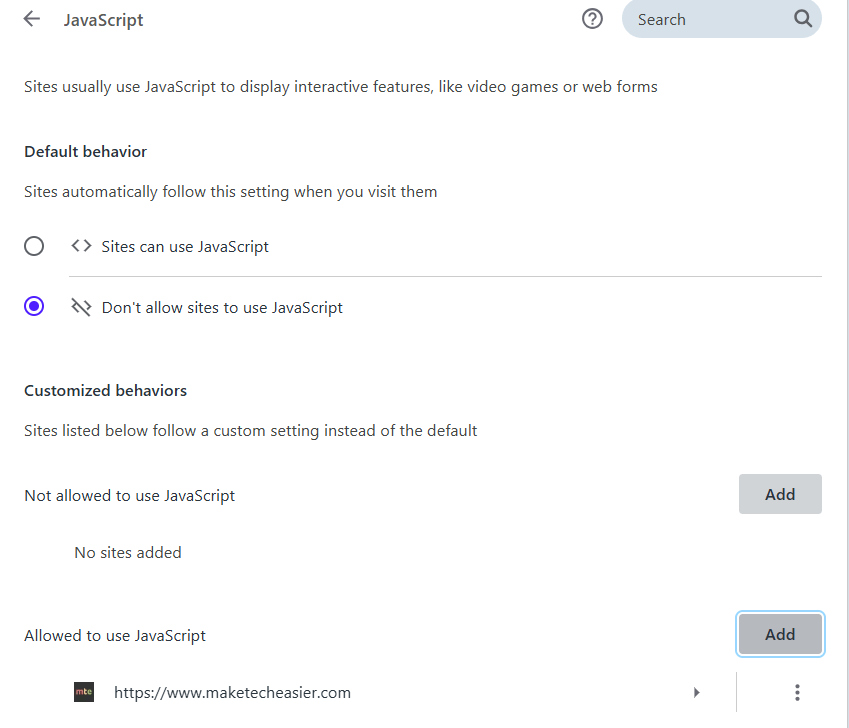Select the JavaScript page heading
This screenshot has width=849, height=728.
[104, 18]
